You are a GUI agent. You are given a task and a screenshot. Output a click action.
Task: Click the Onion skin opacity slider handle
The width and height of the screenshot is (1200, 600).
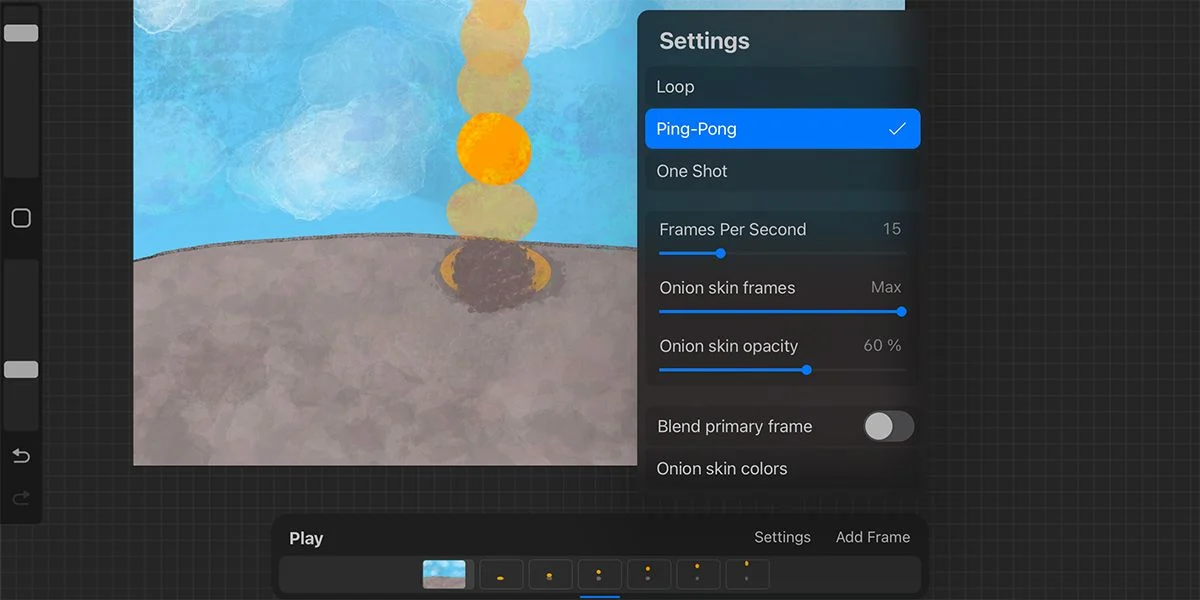[806, 370]
